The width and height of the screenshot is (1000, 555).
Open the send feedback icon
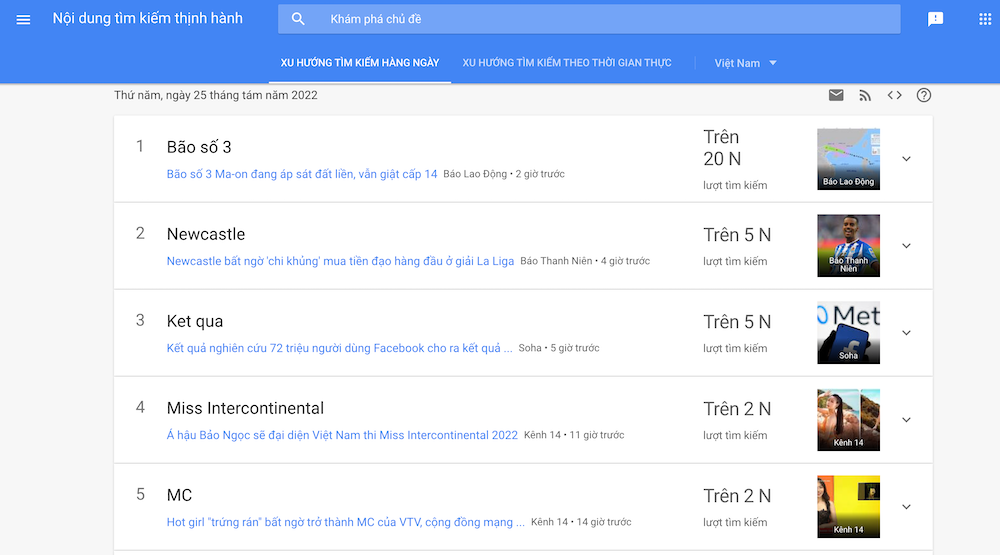click(x=935, y=19)
